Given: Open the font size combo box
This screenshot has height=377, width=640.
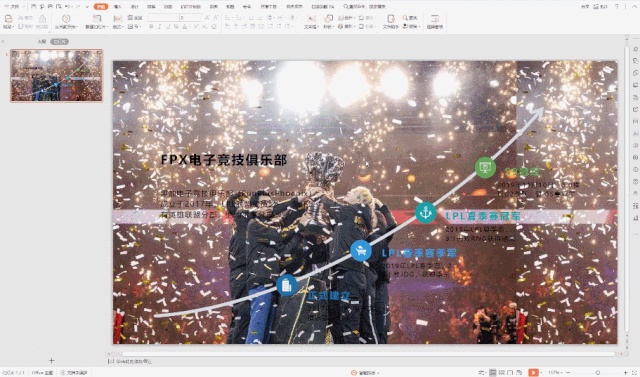Looking at the screenshot, I should point(191,18).
